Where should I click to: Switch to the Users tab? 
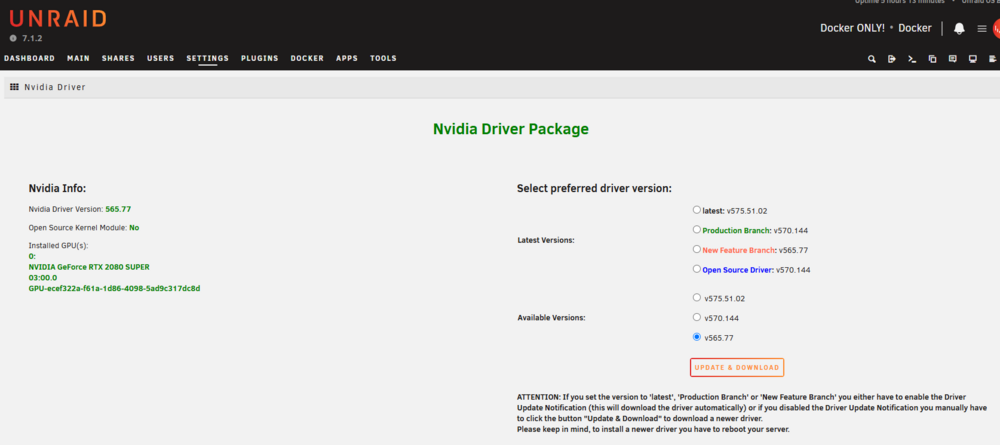click(161, 58)
